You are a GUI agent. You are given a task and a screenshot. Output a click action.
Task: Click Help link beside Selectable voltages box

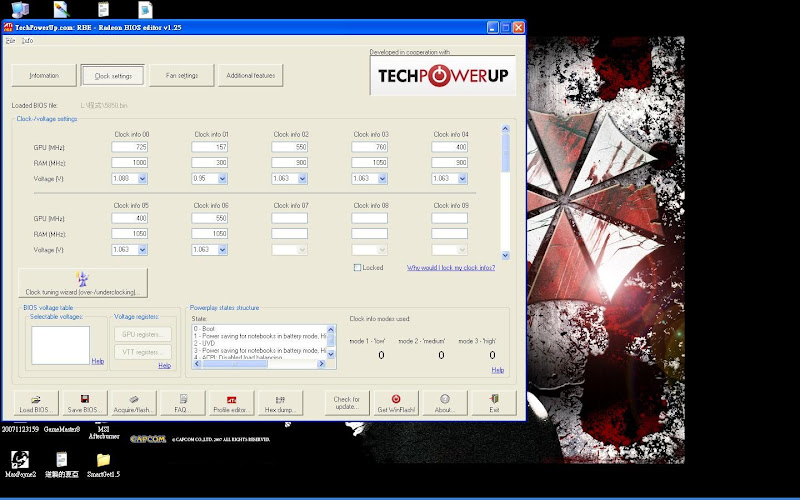[97, 361]
